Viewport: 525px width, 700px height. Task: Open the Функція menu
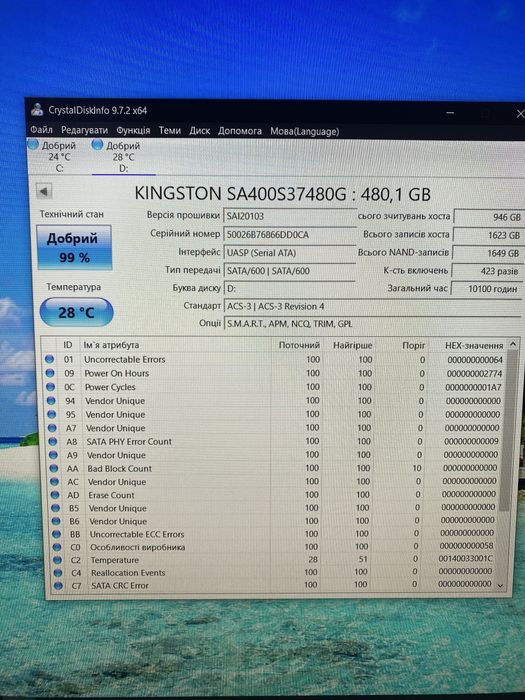click(x=133, y=130)
